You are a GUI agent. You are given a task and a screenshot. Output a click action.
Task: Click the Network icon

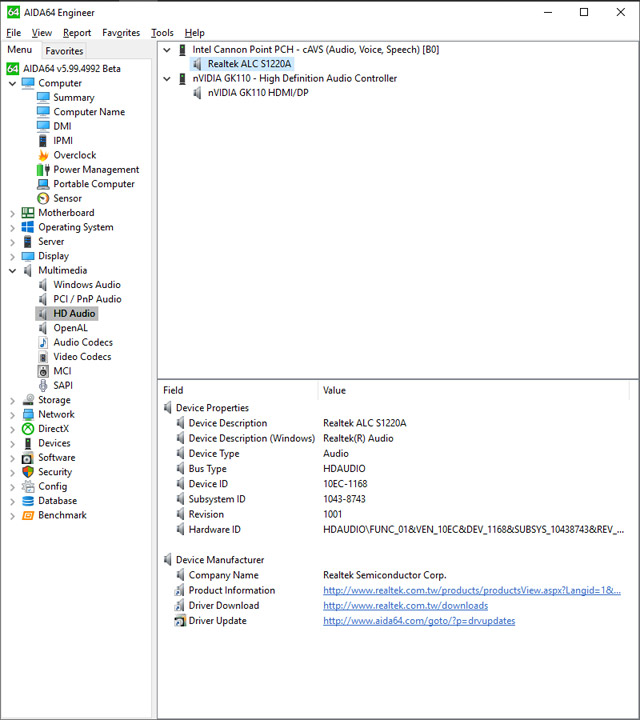28,414
